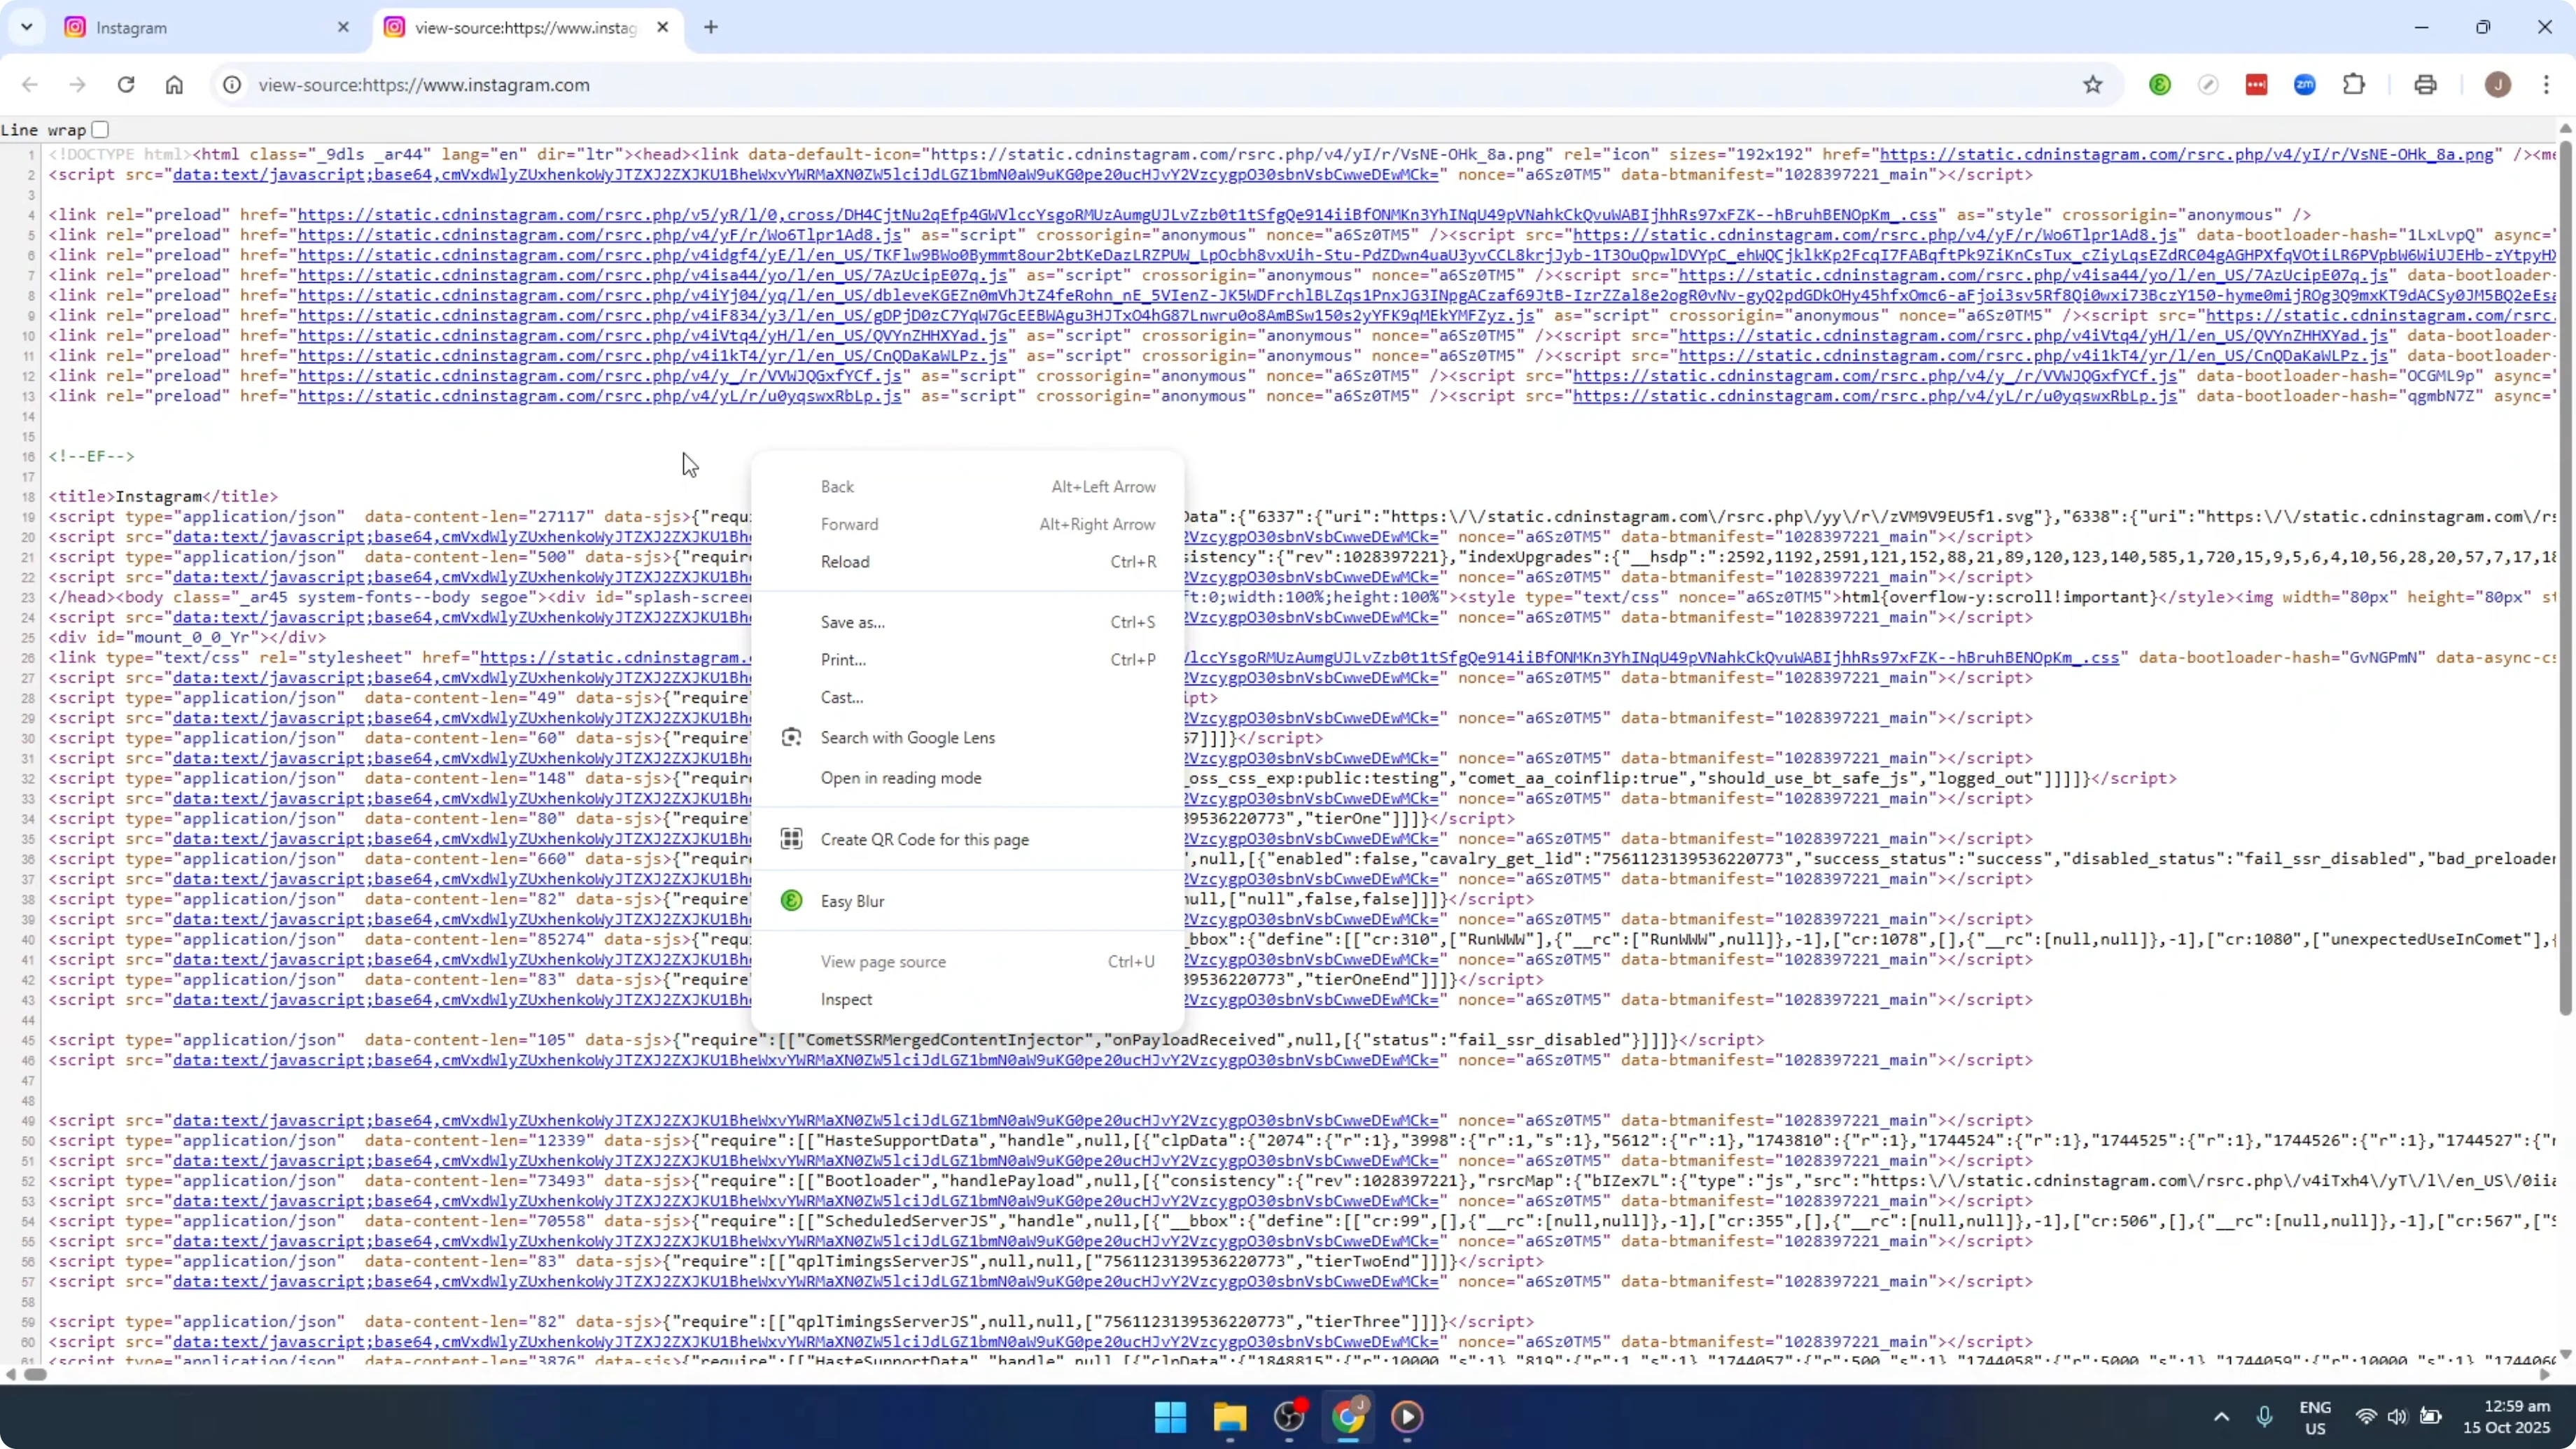Enable the Line wrap checkbox
Image resolution: width=2576 pixels, height=1449 pixels.
tap(99, 129)
